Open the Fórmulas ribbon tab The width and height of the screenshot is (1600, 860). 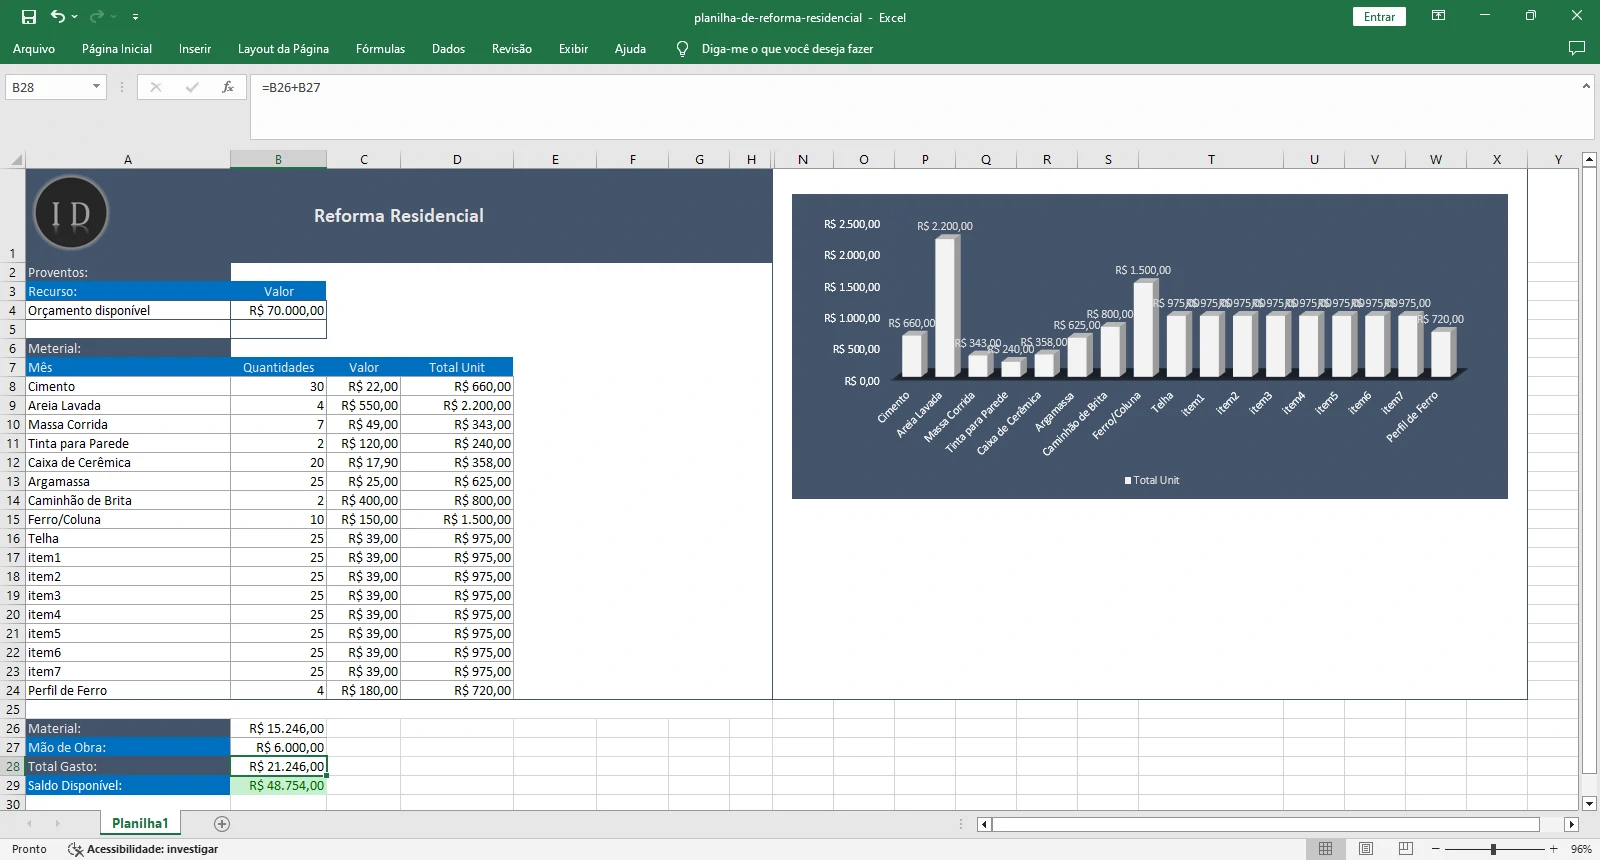click(x=380, y=48)
